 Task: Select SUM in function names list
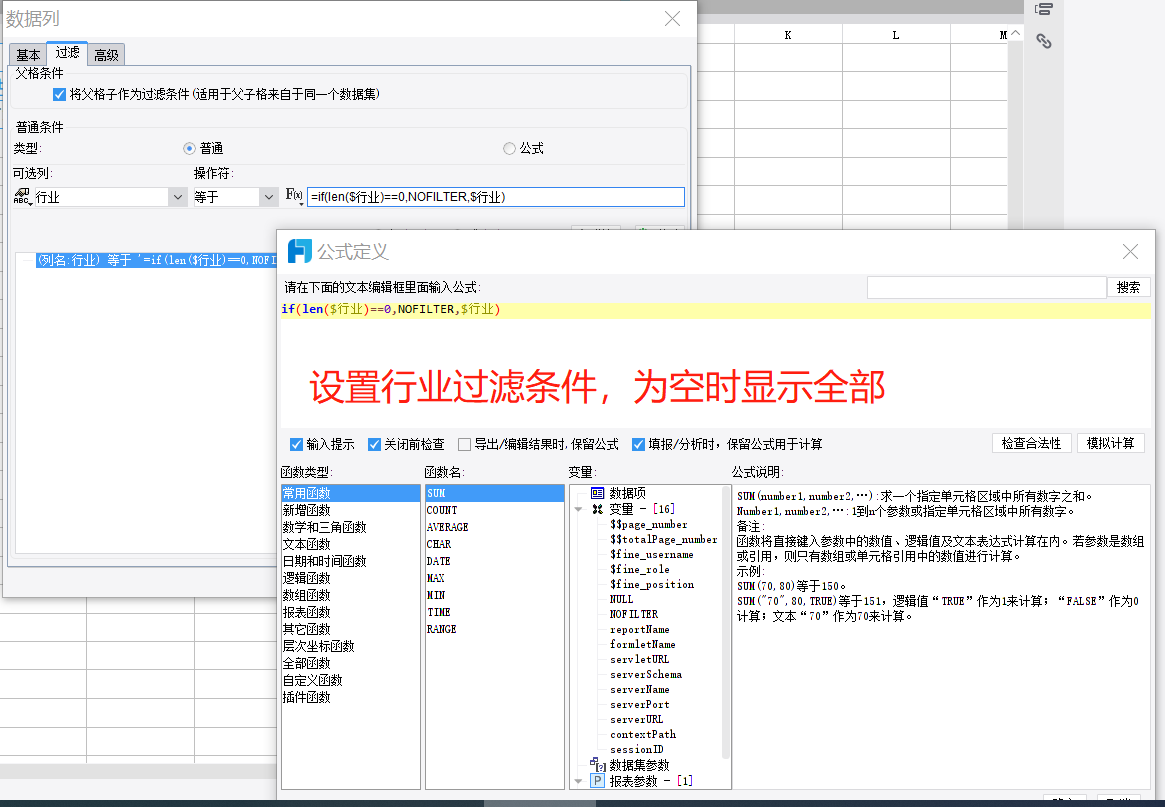tap(495, 493)
